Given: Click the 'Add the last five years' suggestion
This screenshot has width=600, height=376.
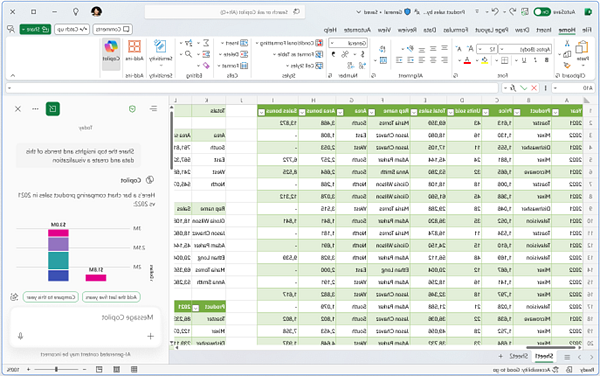Looking at the screenshot, I should [111, 297].
